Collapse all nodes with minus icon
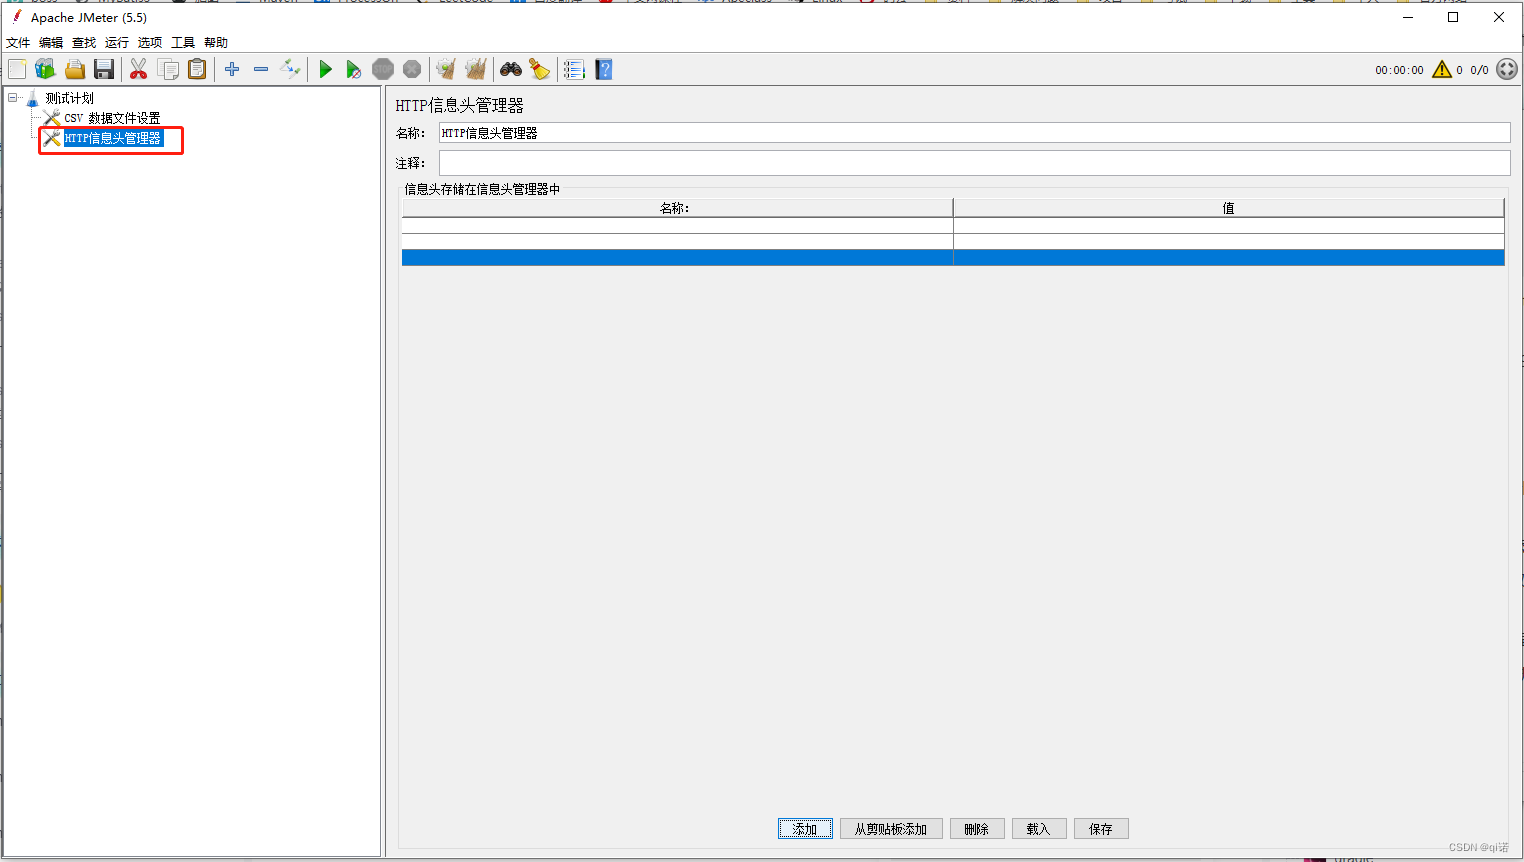1524x862 pixels. coord(261,69)
